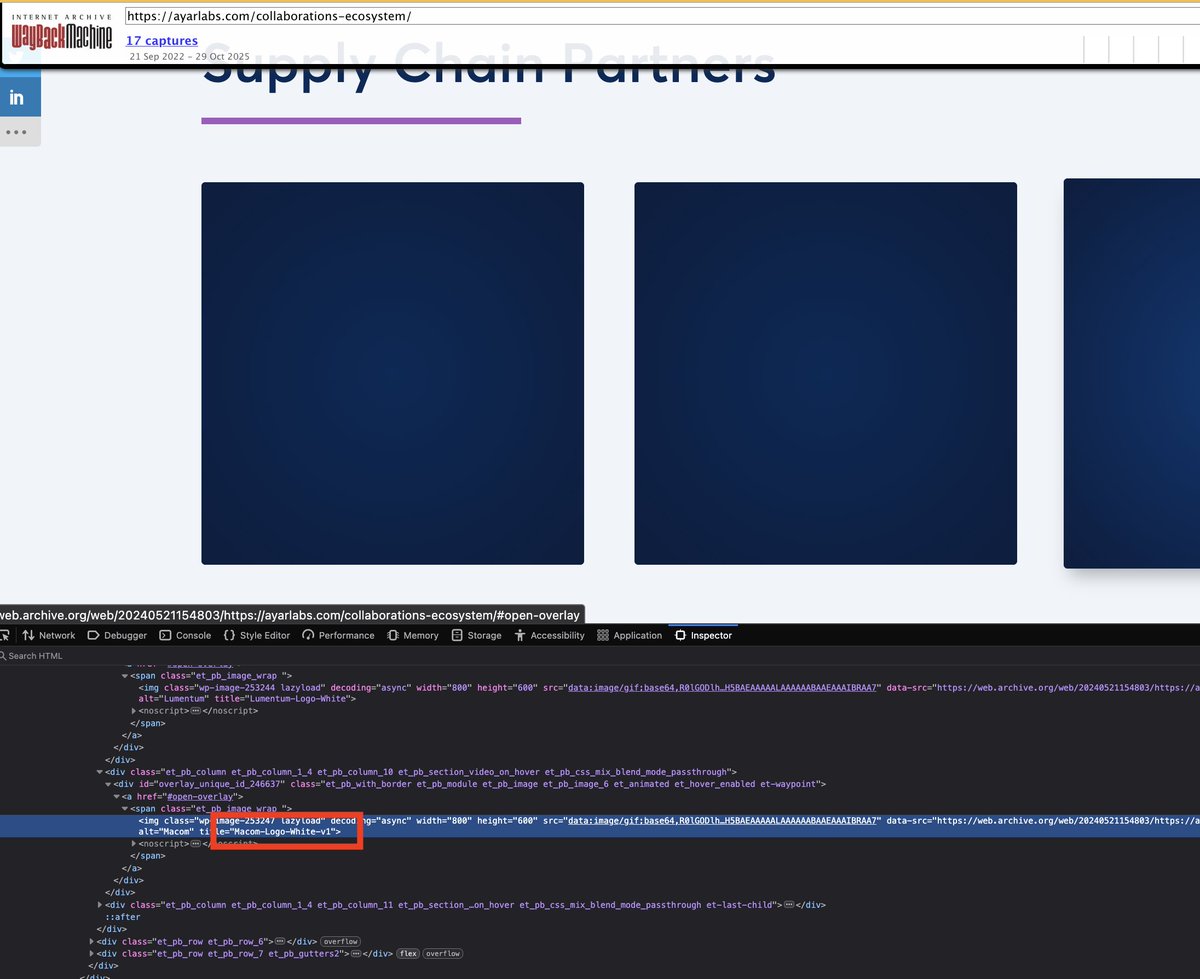
Task: Open the Accessibility tab
Action: click(549, 635)
